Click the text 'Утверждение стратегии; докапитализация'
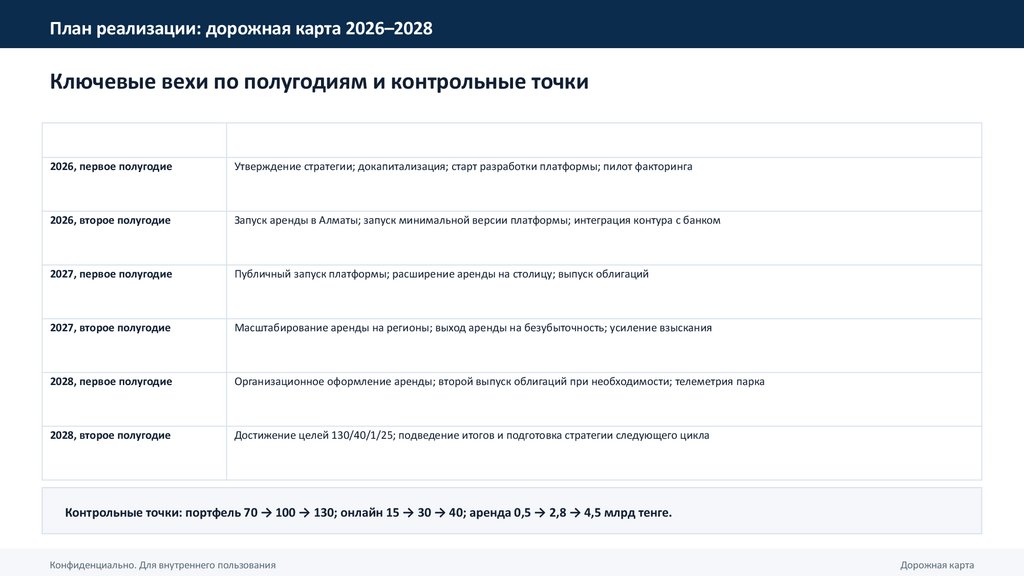 click(x=340, y=167)
